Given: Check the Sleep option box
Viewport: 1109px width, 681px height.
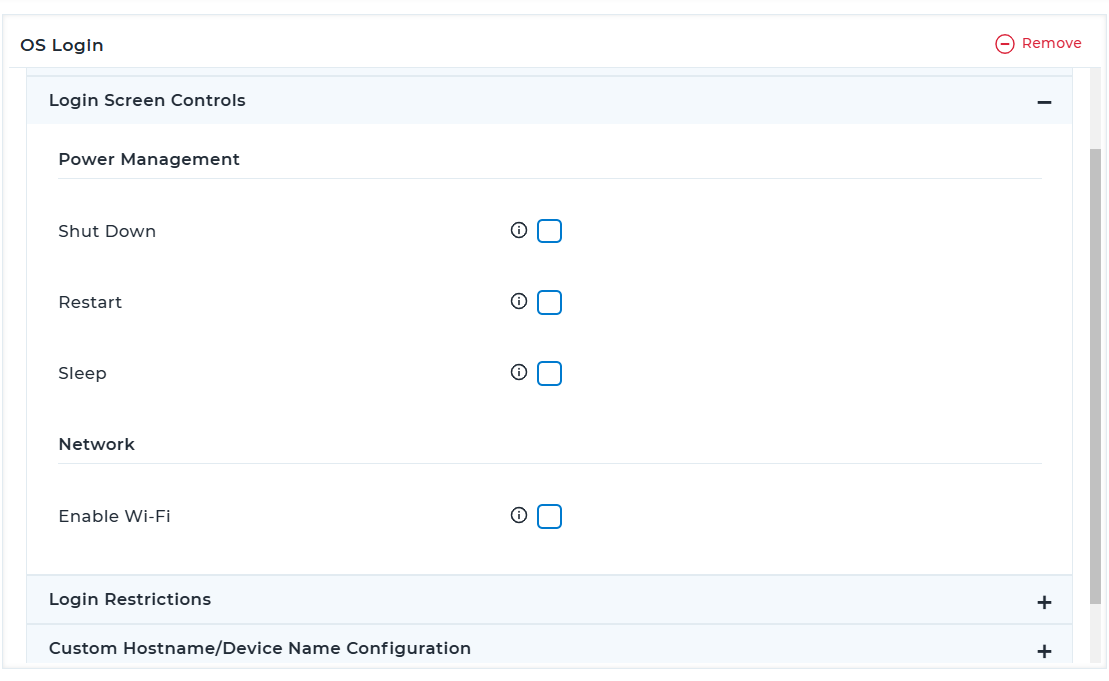Looking at the screenshot, I should pyautogui.click(x=549, y=373).
